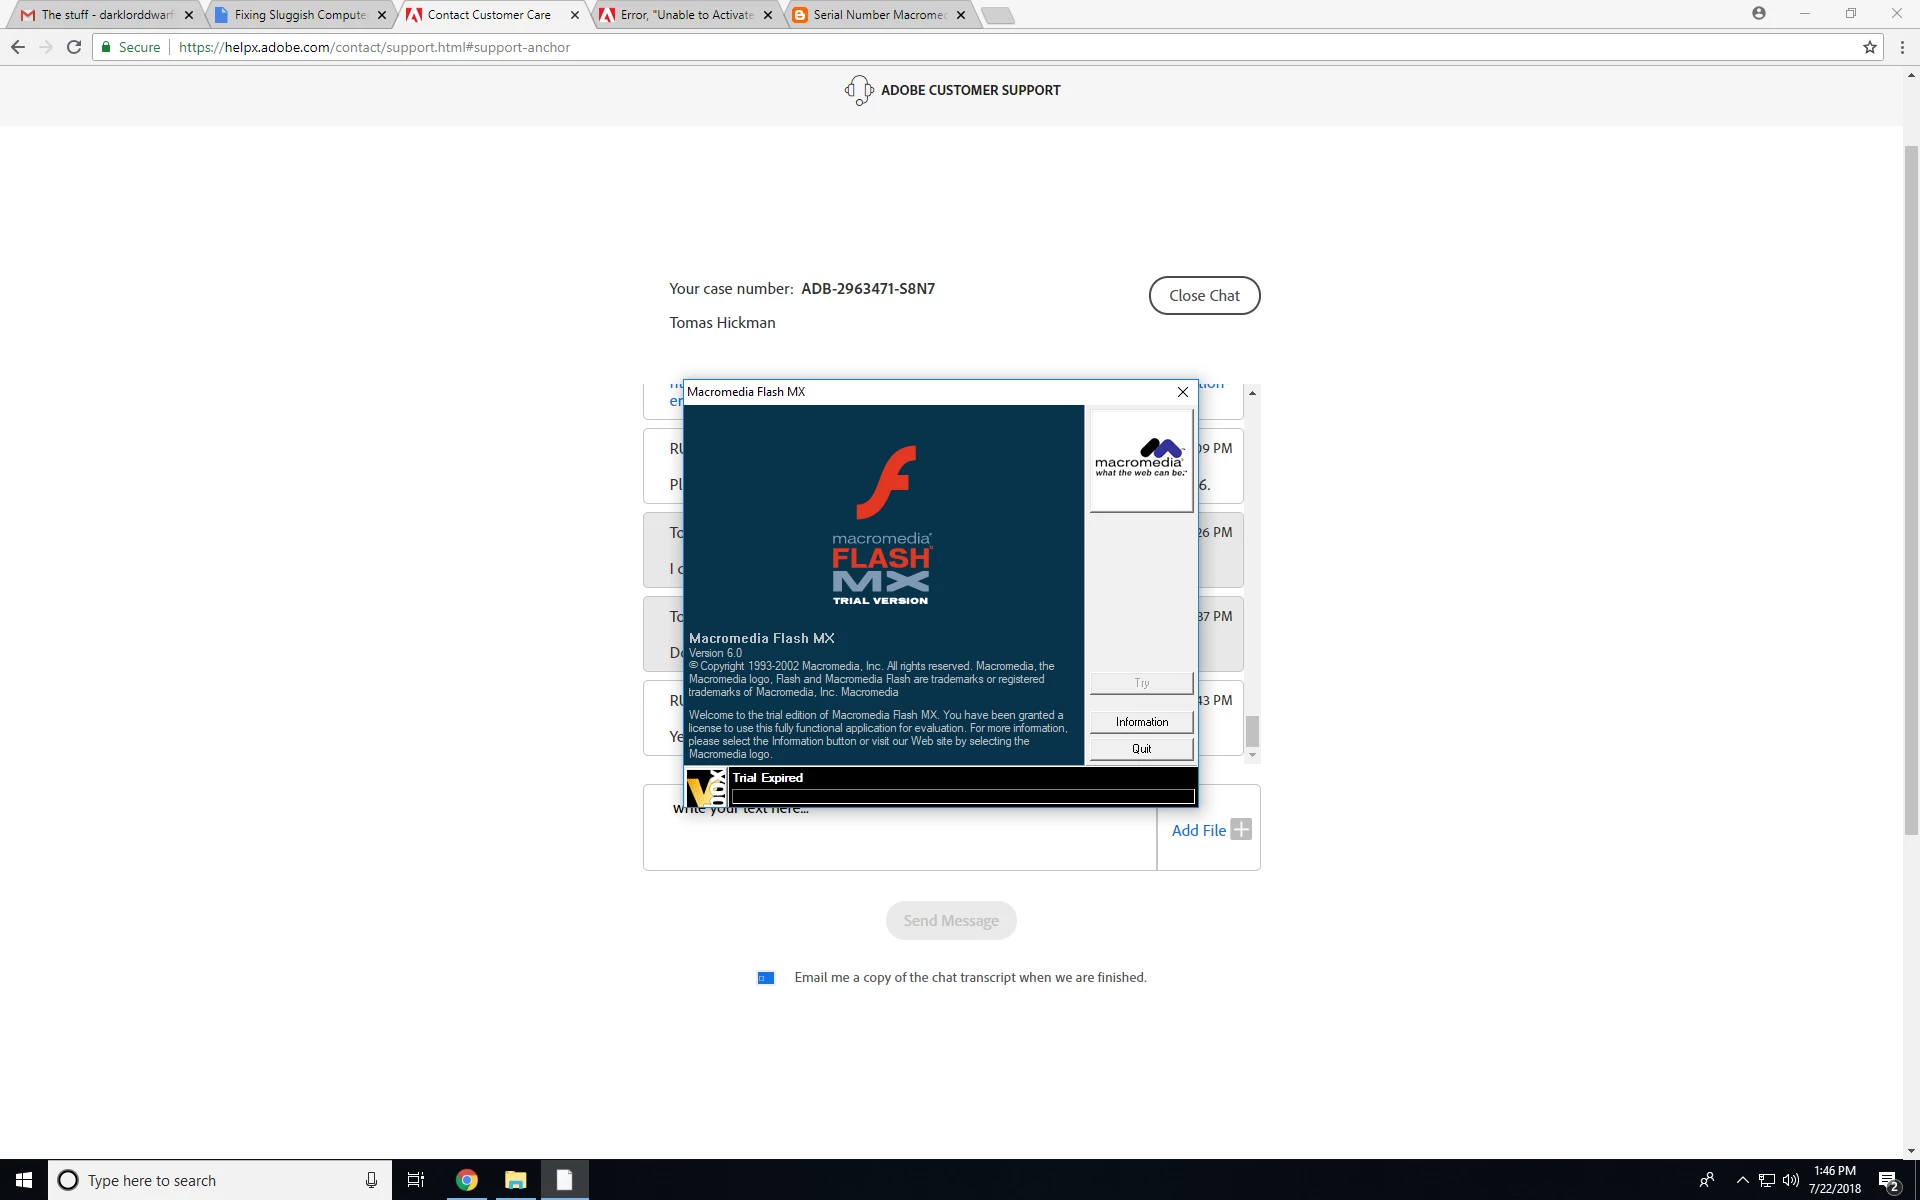This screenshot has height=1200, width=1920.
Task: Enable emailing a chat transcript copy
Action: (766, 978)
